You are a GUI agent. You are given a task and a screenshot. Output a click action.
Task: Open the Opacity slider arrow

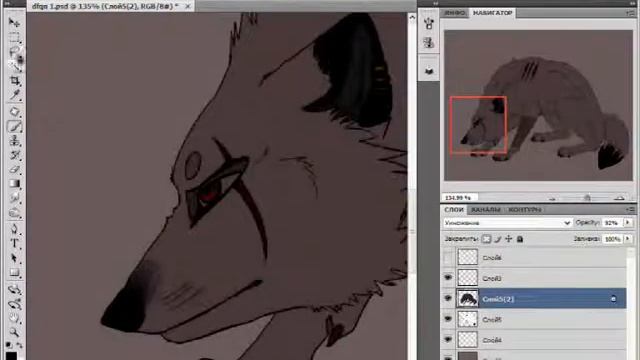click(x=628, y=223)
